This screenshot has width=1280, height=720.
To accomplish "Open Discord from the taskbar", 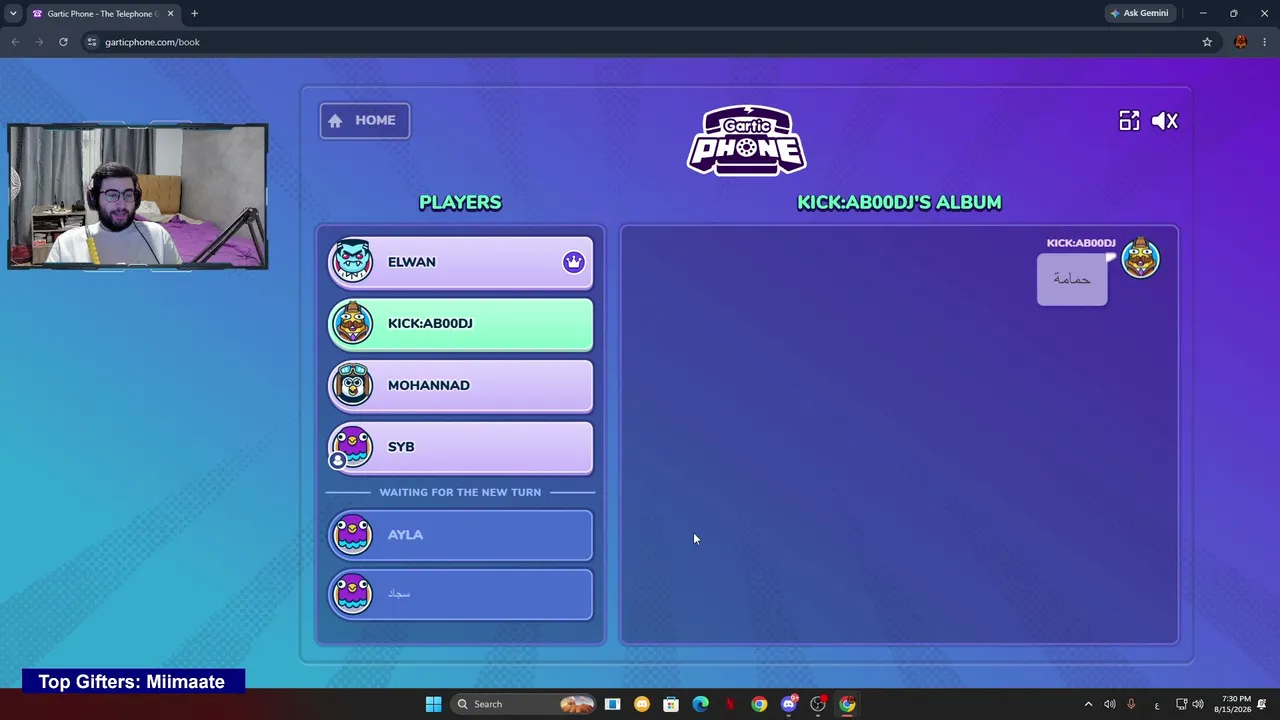I will pos(789,704).
